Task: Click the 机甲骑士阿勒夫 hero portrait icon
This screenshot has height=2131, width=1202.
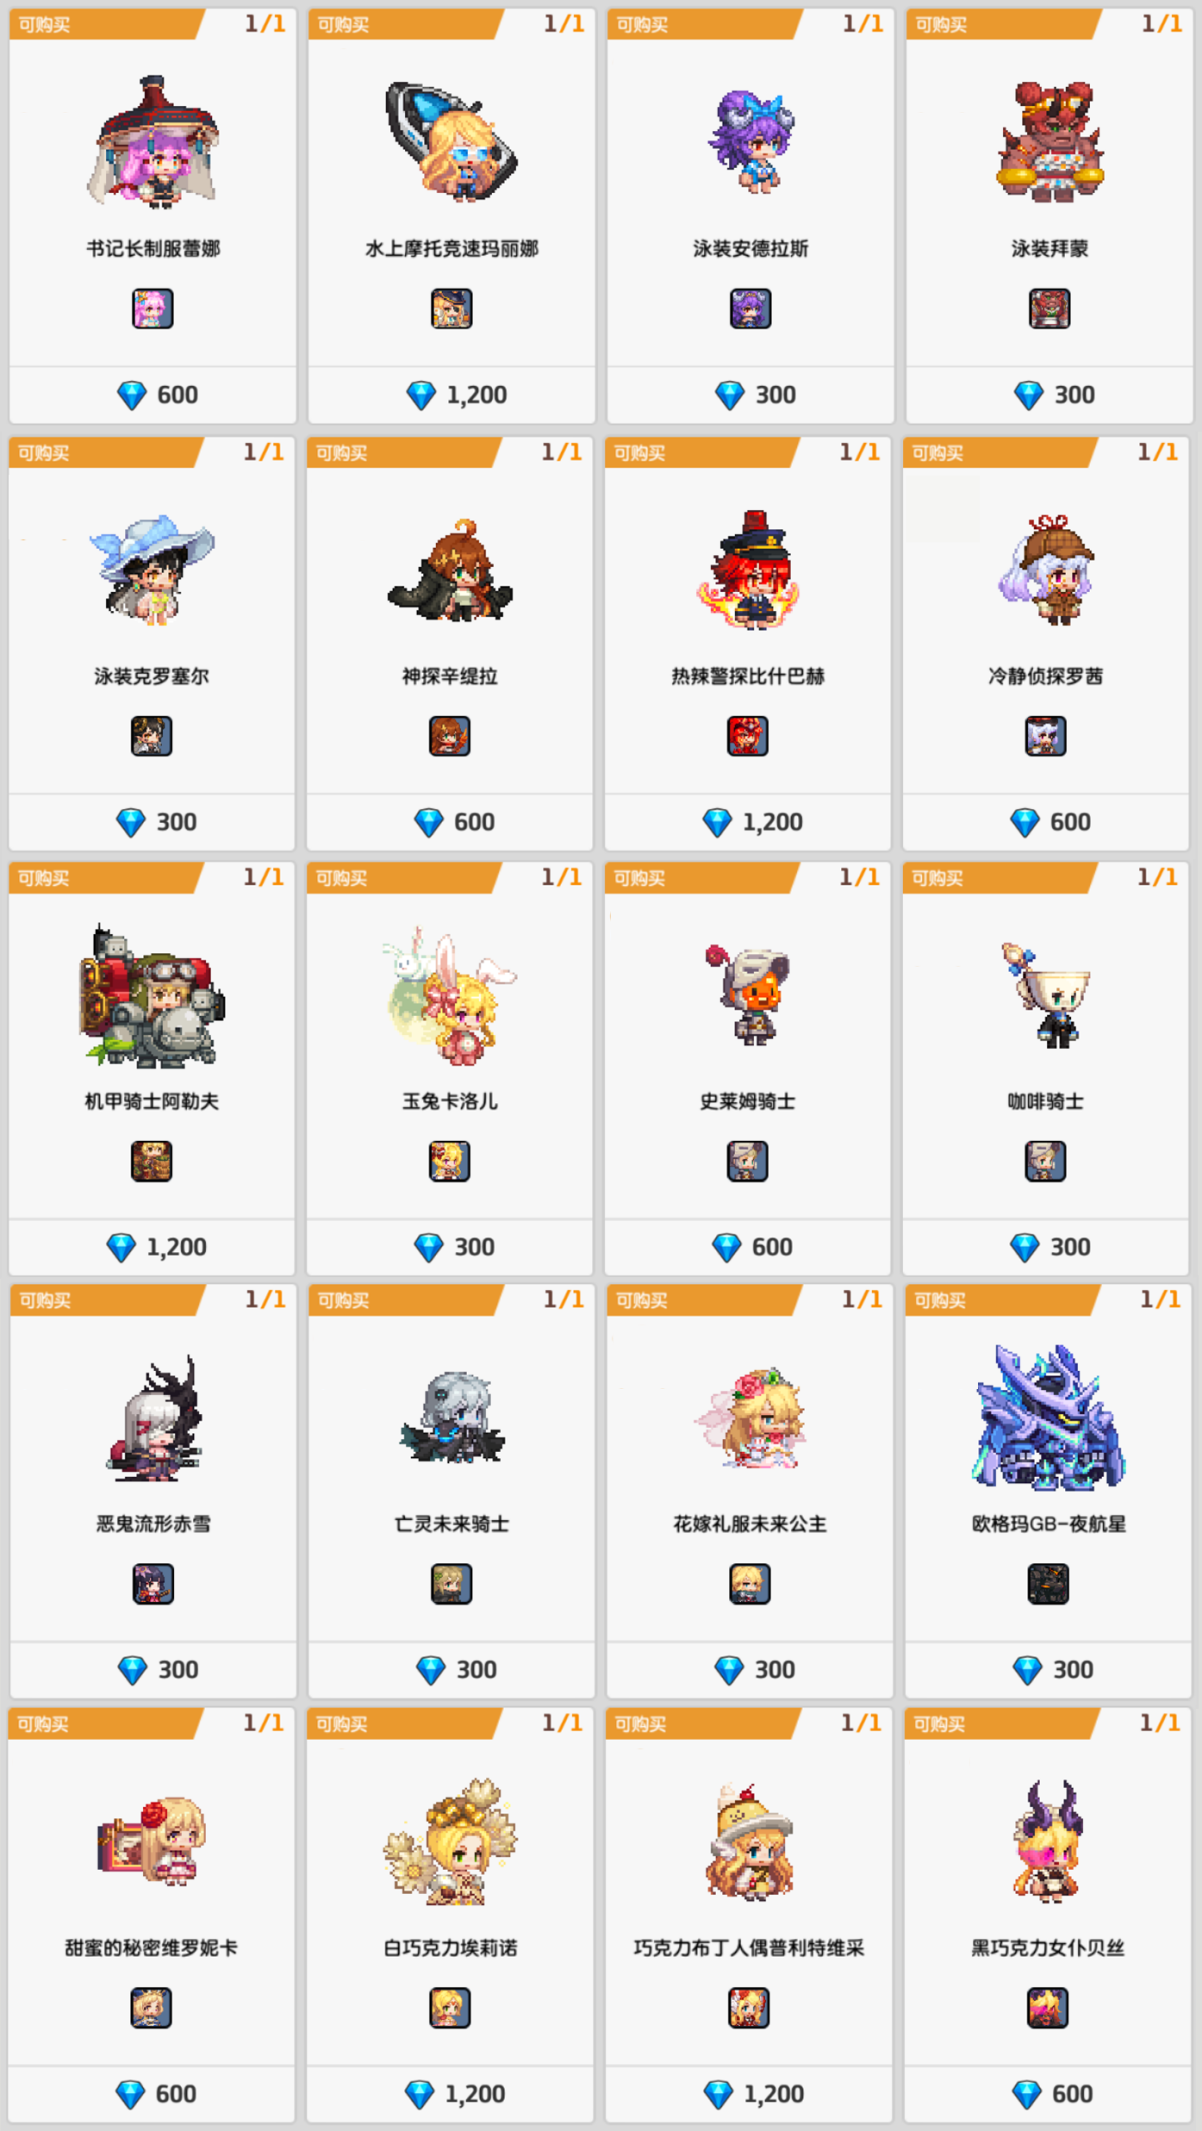Action: [151, 1161]
